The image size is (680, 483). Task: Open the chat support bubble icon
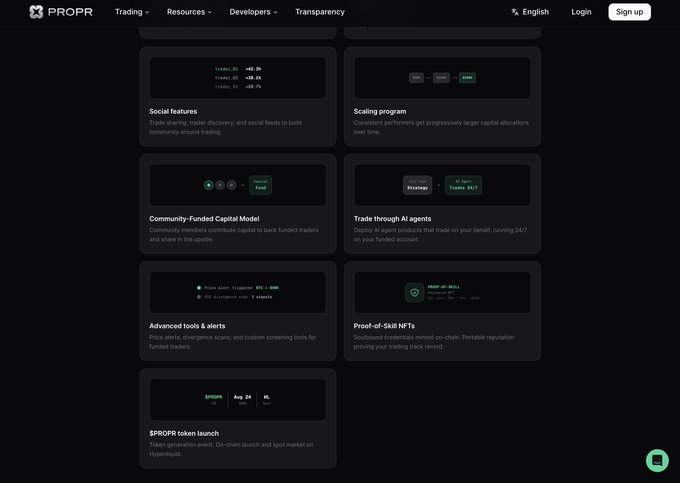[657, 460]
